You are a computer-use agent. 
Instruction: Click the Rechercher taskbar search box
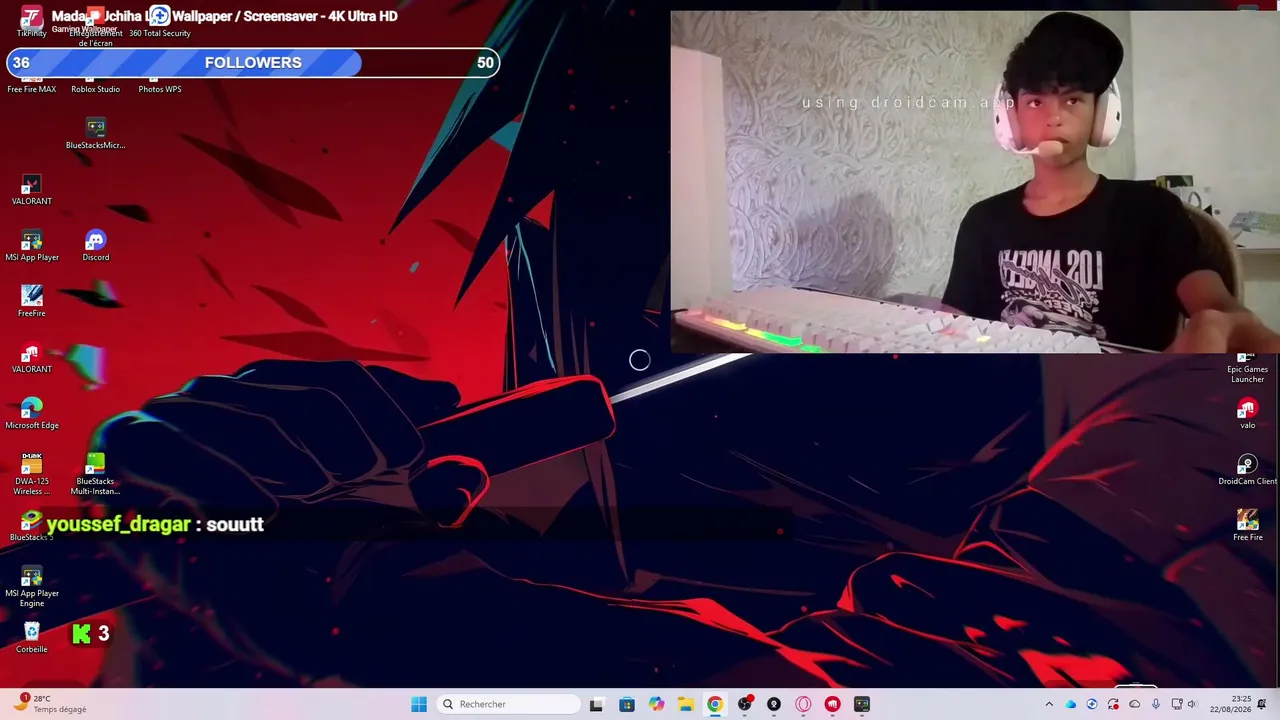click(508, 704)
